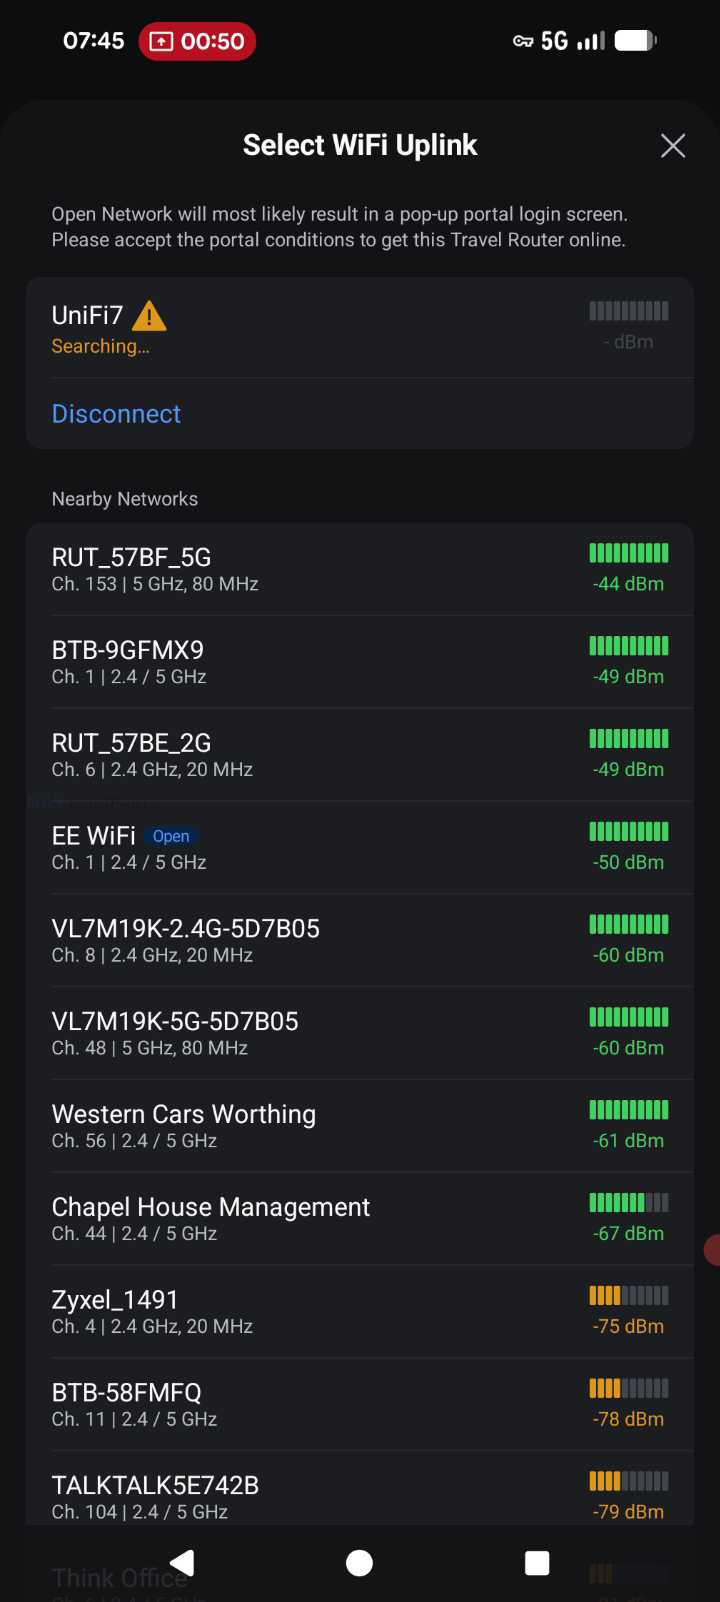Tap the -44 dBm signal reading

pos(628,584)
